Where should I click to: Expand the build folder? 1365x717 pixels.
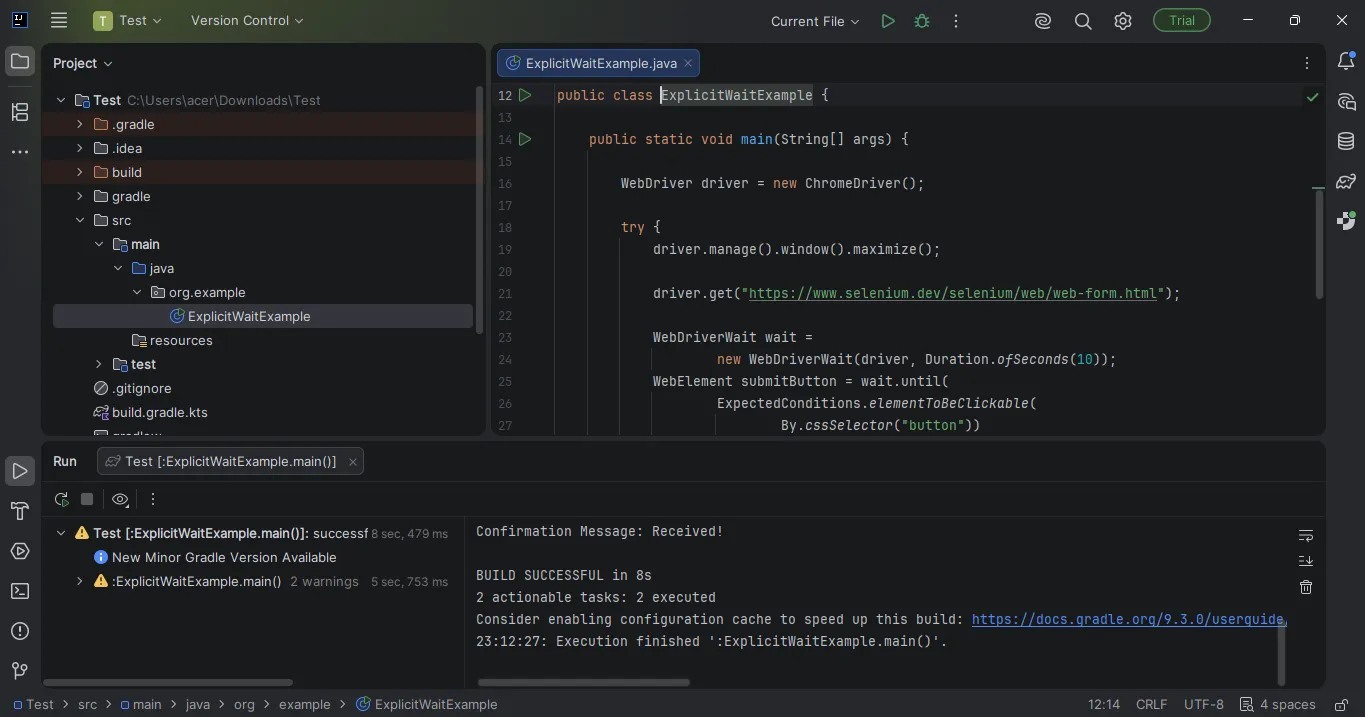pyautogui.click(x=80, y=172)
